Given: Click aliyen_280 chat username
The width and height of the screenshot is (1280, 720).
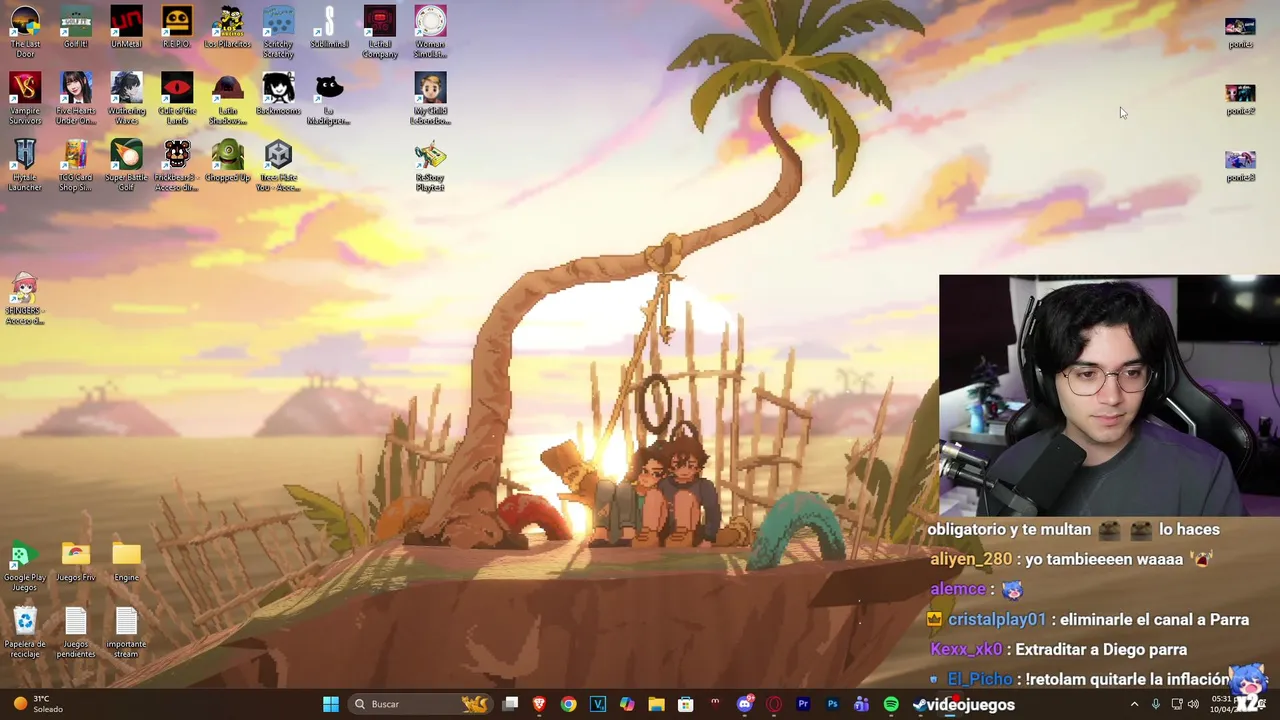Looking at the screenshot, I should pos(971,559).
